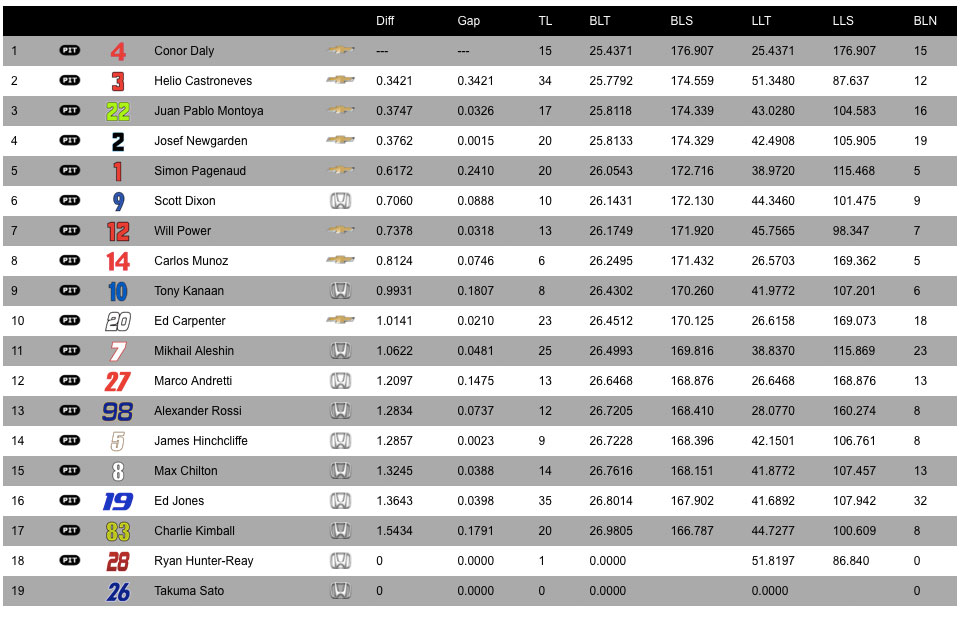Viewport: 960px width, 621px height.
Task: Select car number 98 for Alexander Rossi
Action: (x=118, y=411)
